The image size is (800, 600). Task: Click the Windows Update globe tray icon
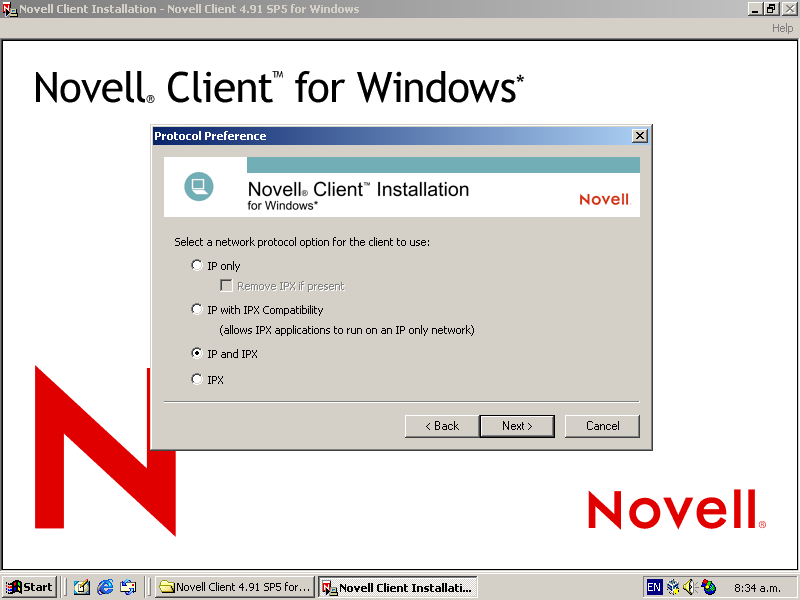pyautogui.click(x=708, y=587)
